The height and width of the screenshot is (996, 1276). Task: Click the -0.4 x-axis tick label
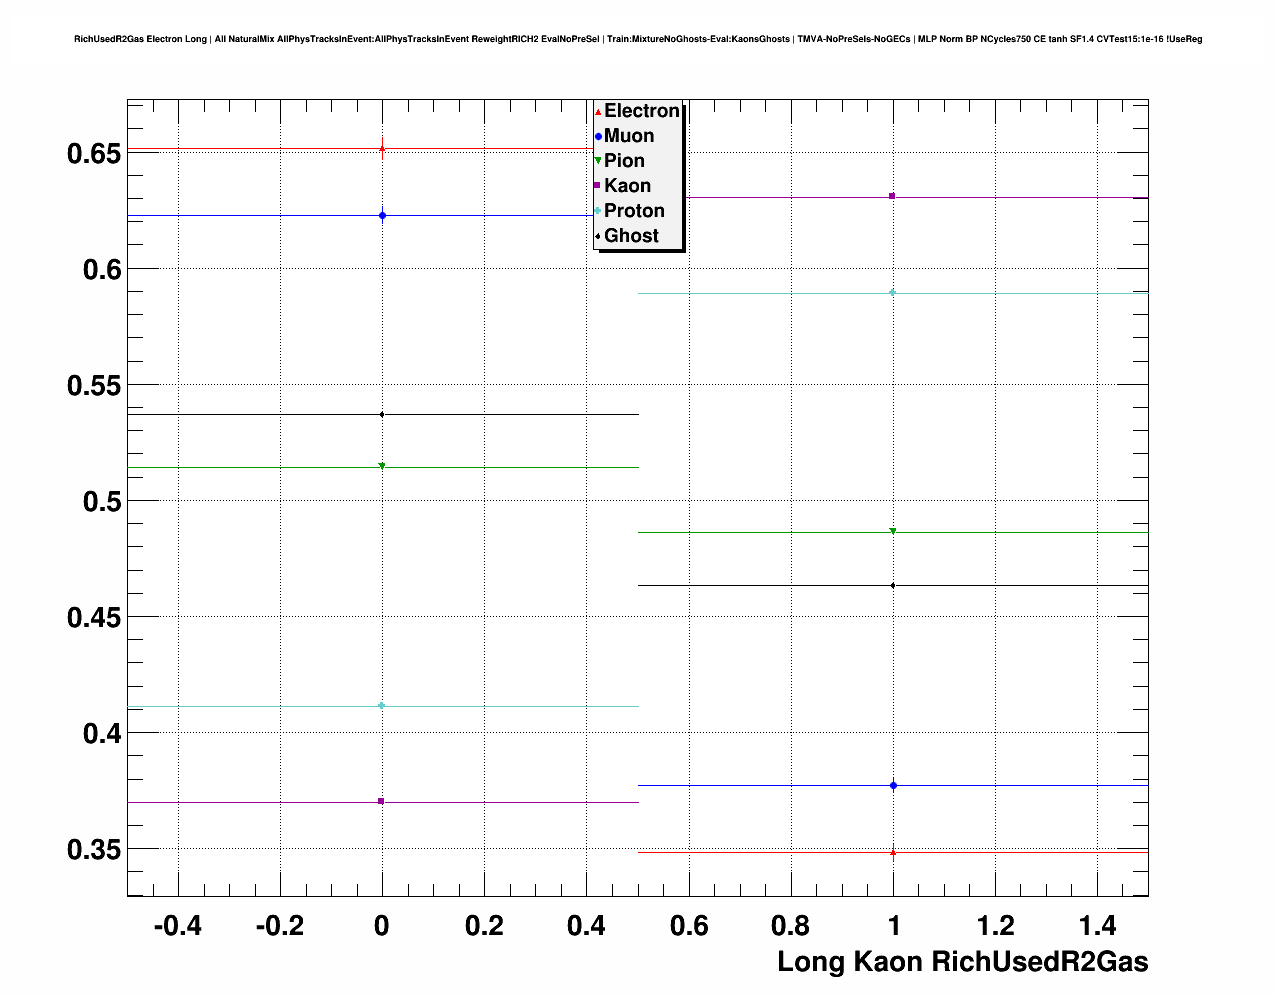(x=177, y=926)
